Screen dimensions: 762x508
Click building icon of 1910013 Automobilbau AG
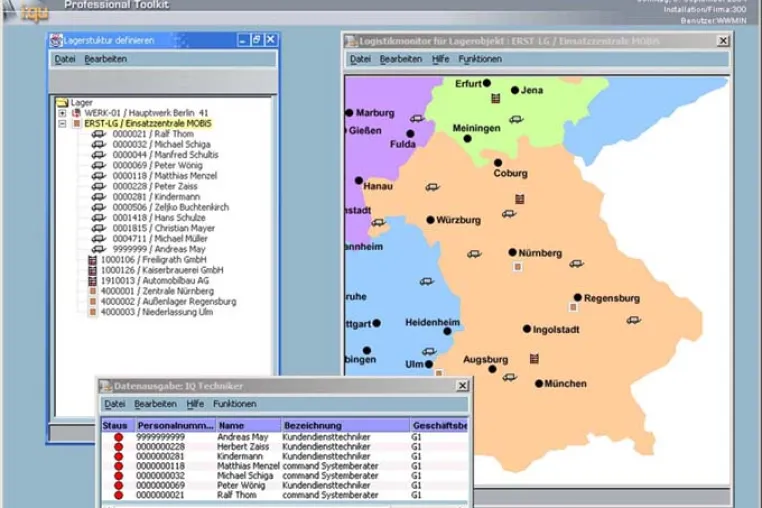[92, 281]
